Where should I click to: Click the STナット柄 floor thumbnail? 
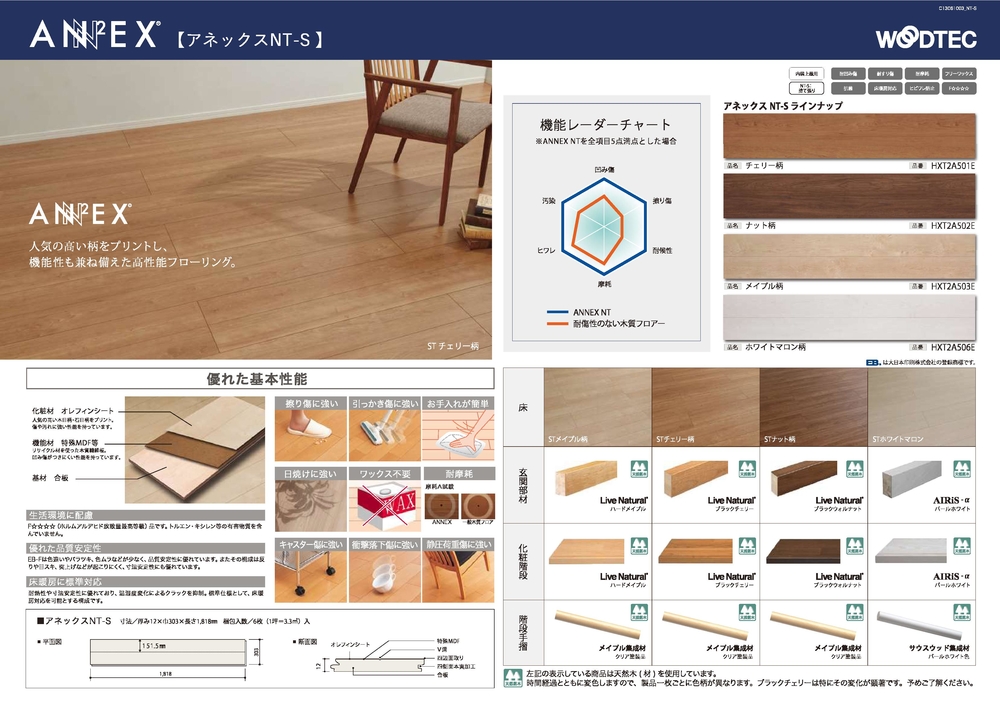click(x=813, y=407)
